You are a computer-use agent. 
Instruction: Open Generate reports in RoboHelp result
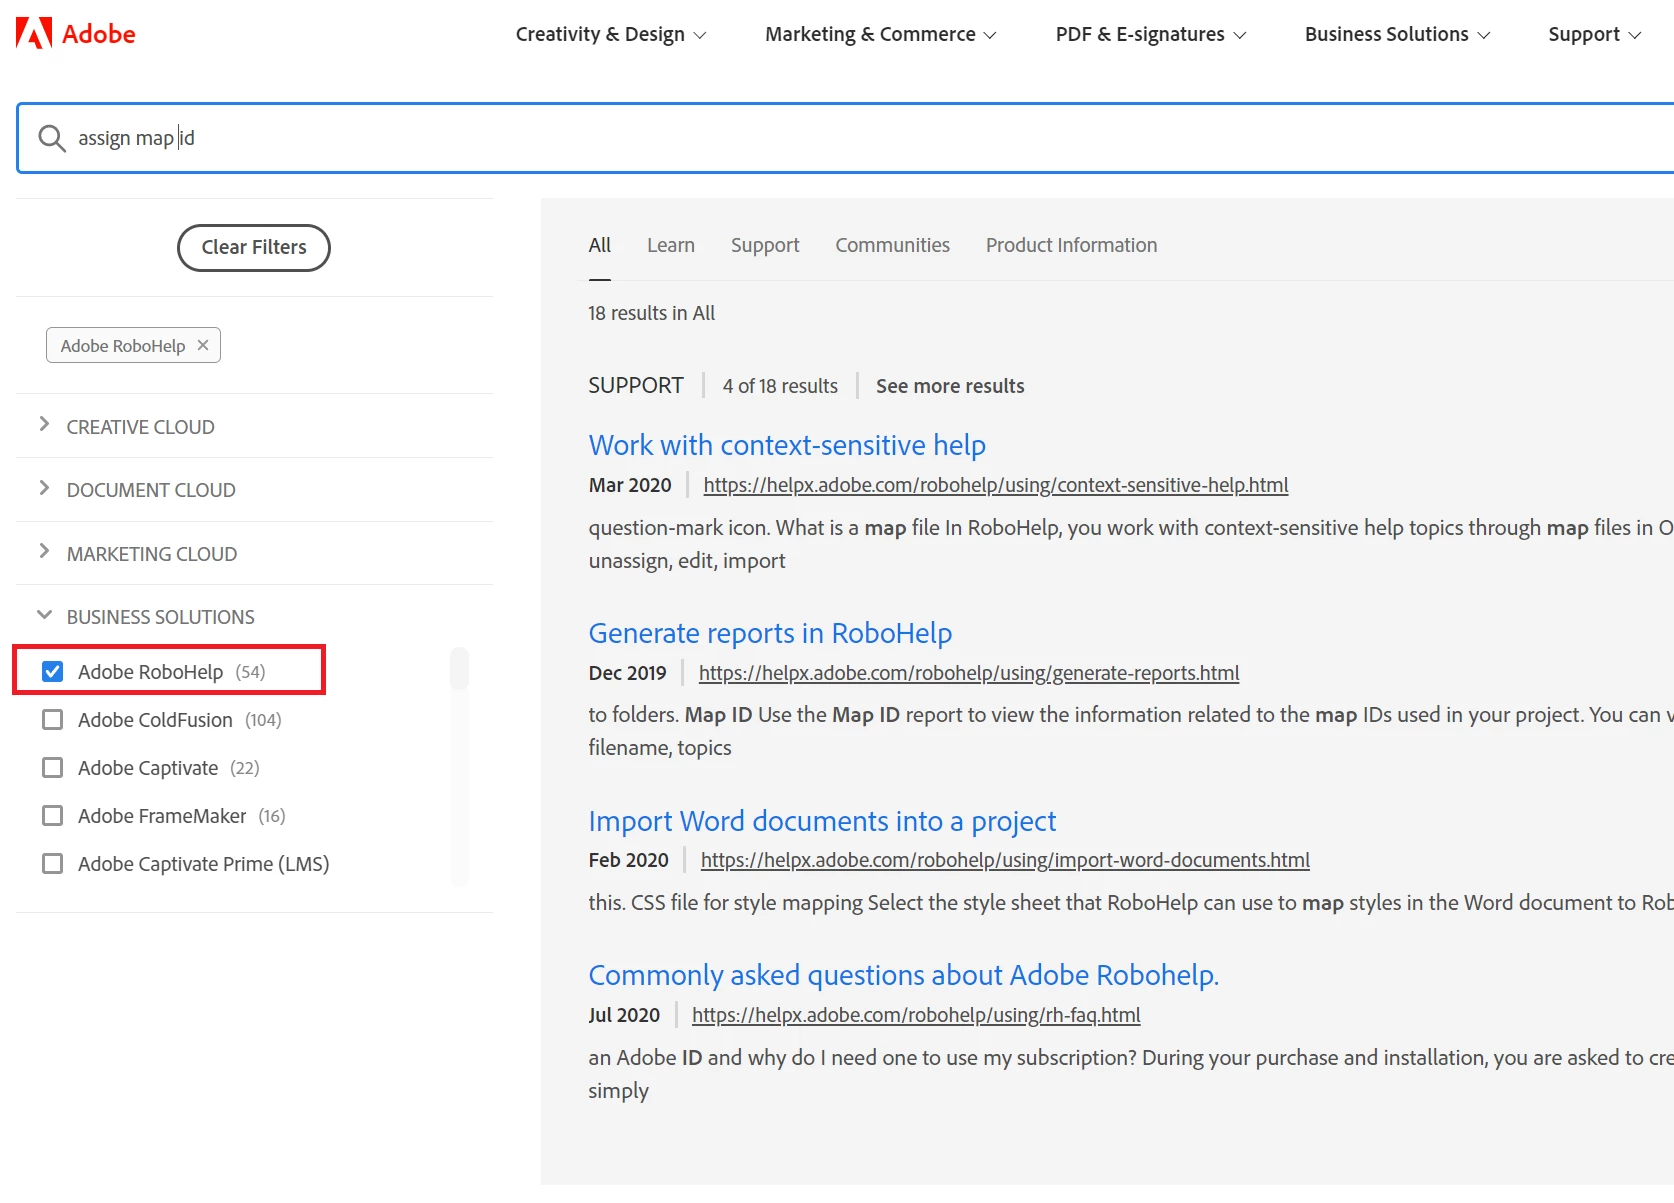tap(770, 633)
